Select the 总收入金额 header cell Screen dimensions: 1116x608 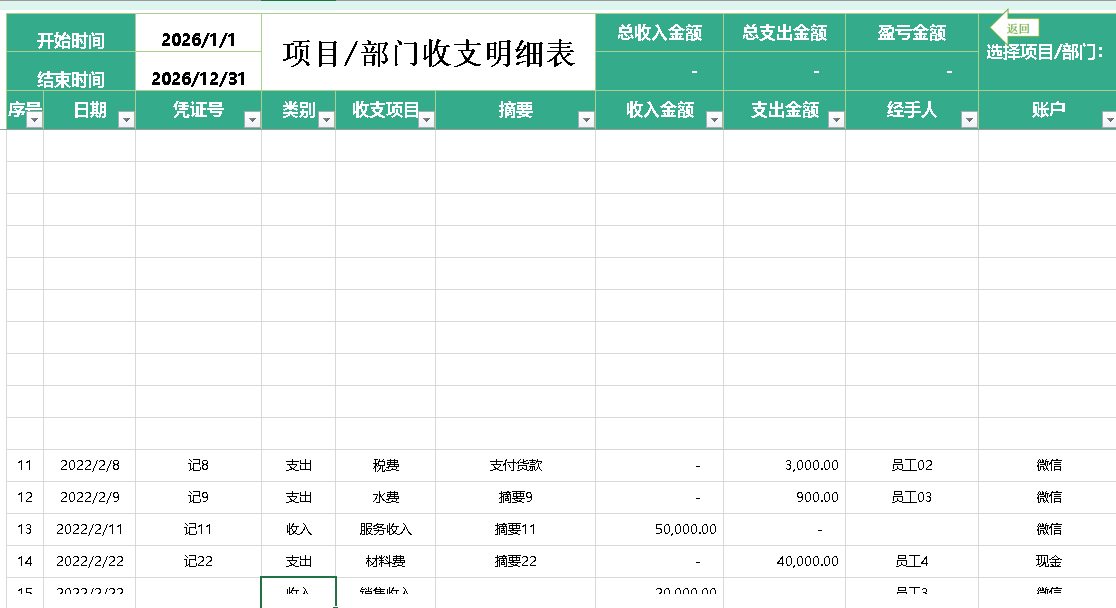tap(659, 33)
